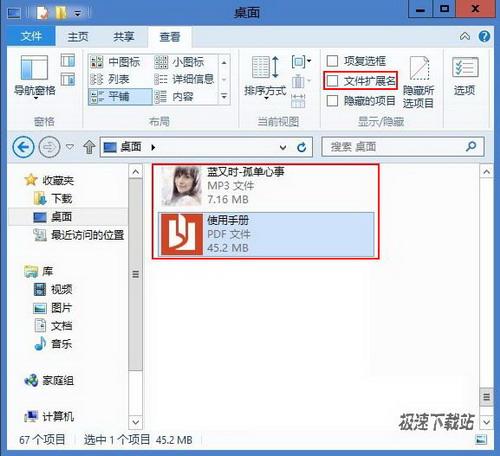Switch to the Share (共享) tab
Image resolution: width=500 pixels, height=456 pixels.
[x=123, y=37]
